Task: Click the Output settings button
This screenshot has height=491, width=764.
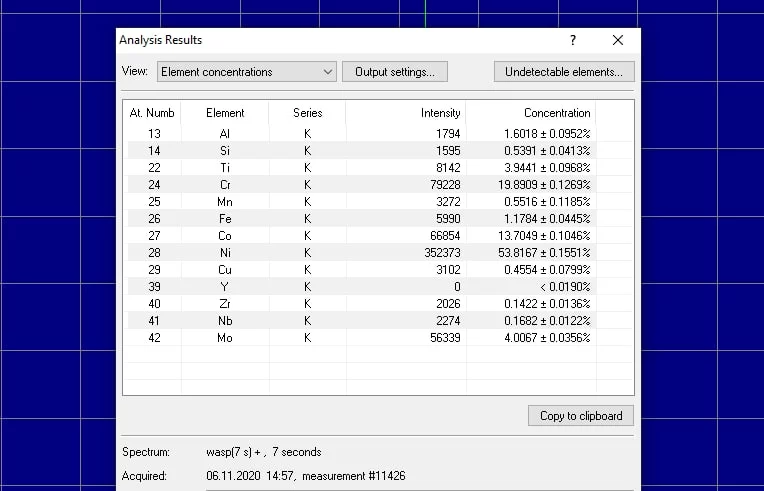Action: coord(394,72)
